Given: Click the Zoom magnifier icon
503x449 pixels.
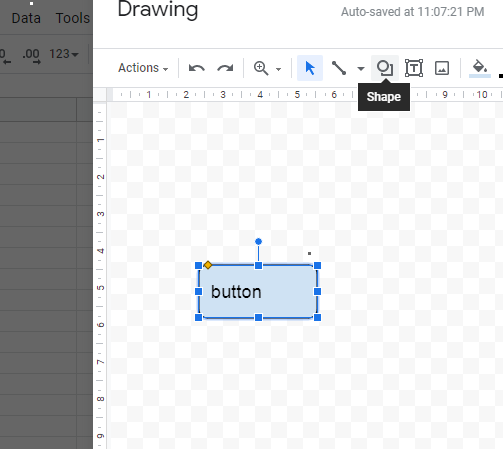Looking at the screenshot, I should point(261,68).
